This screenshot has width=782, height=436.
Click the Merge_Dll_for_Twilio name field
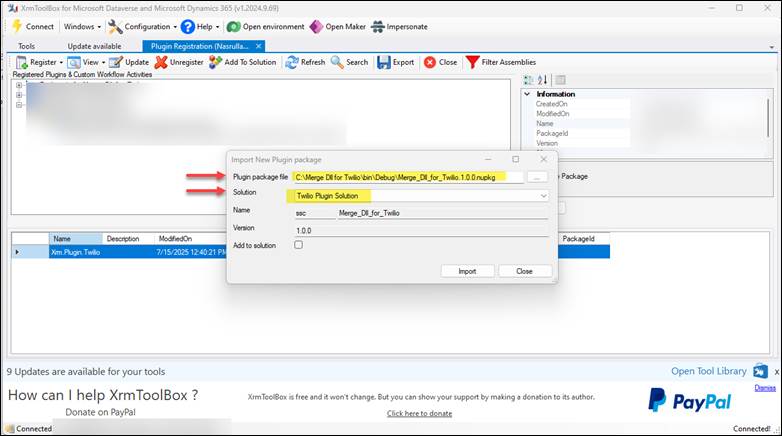click(x=443, y=213)
